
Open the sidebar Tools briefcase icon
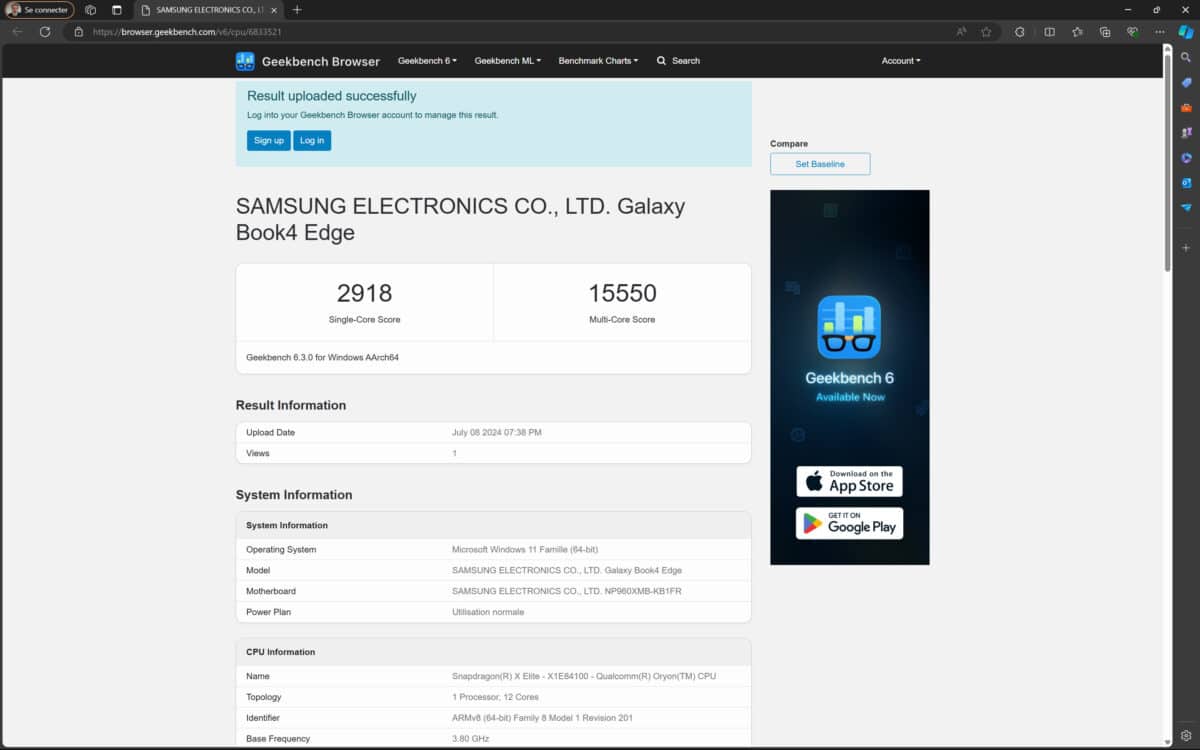pyautogui.click(x=1186, y=107)
